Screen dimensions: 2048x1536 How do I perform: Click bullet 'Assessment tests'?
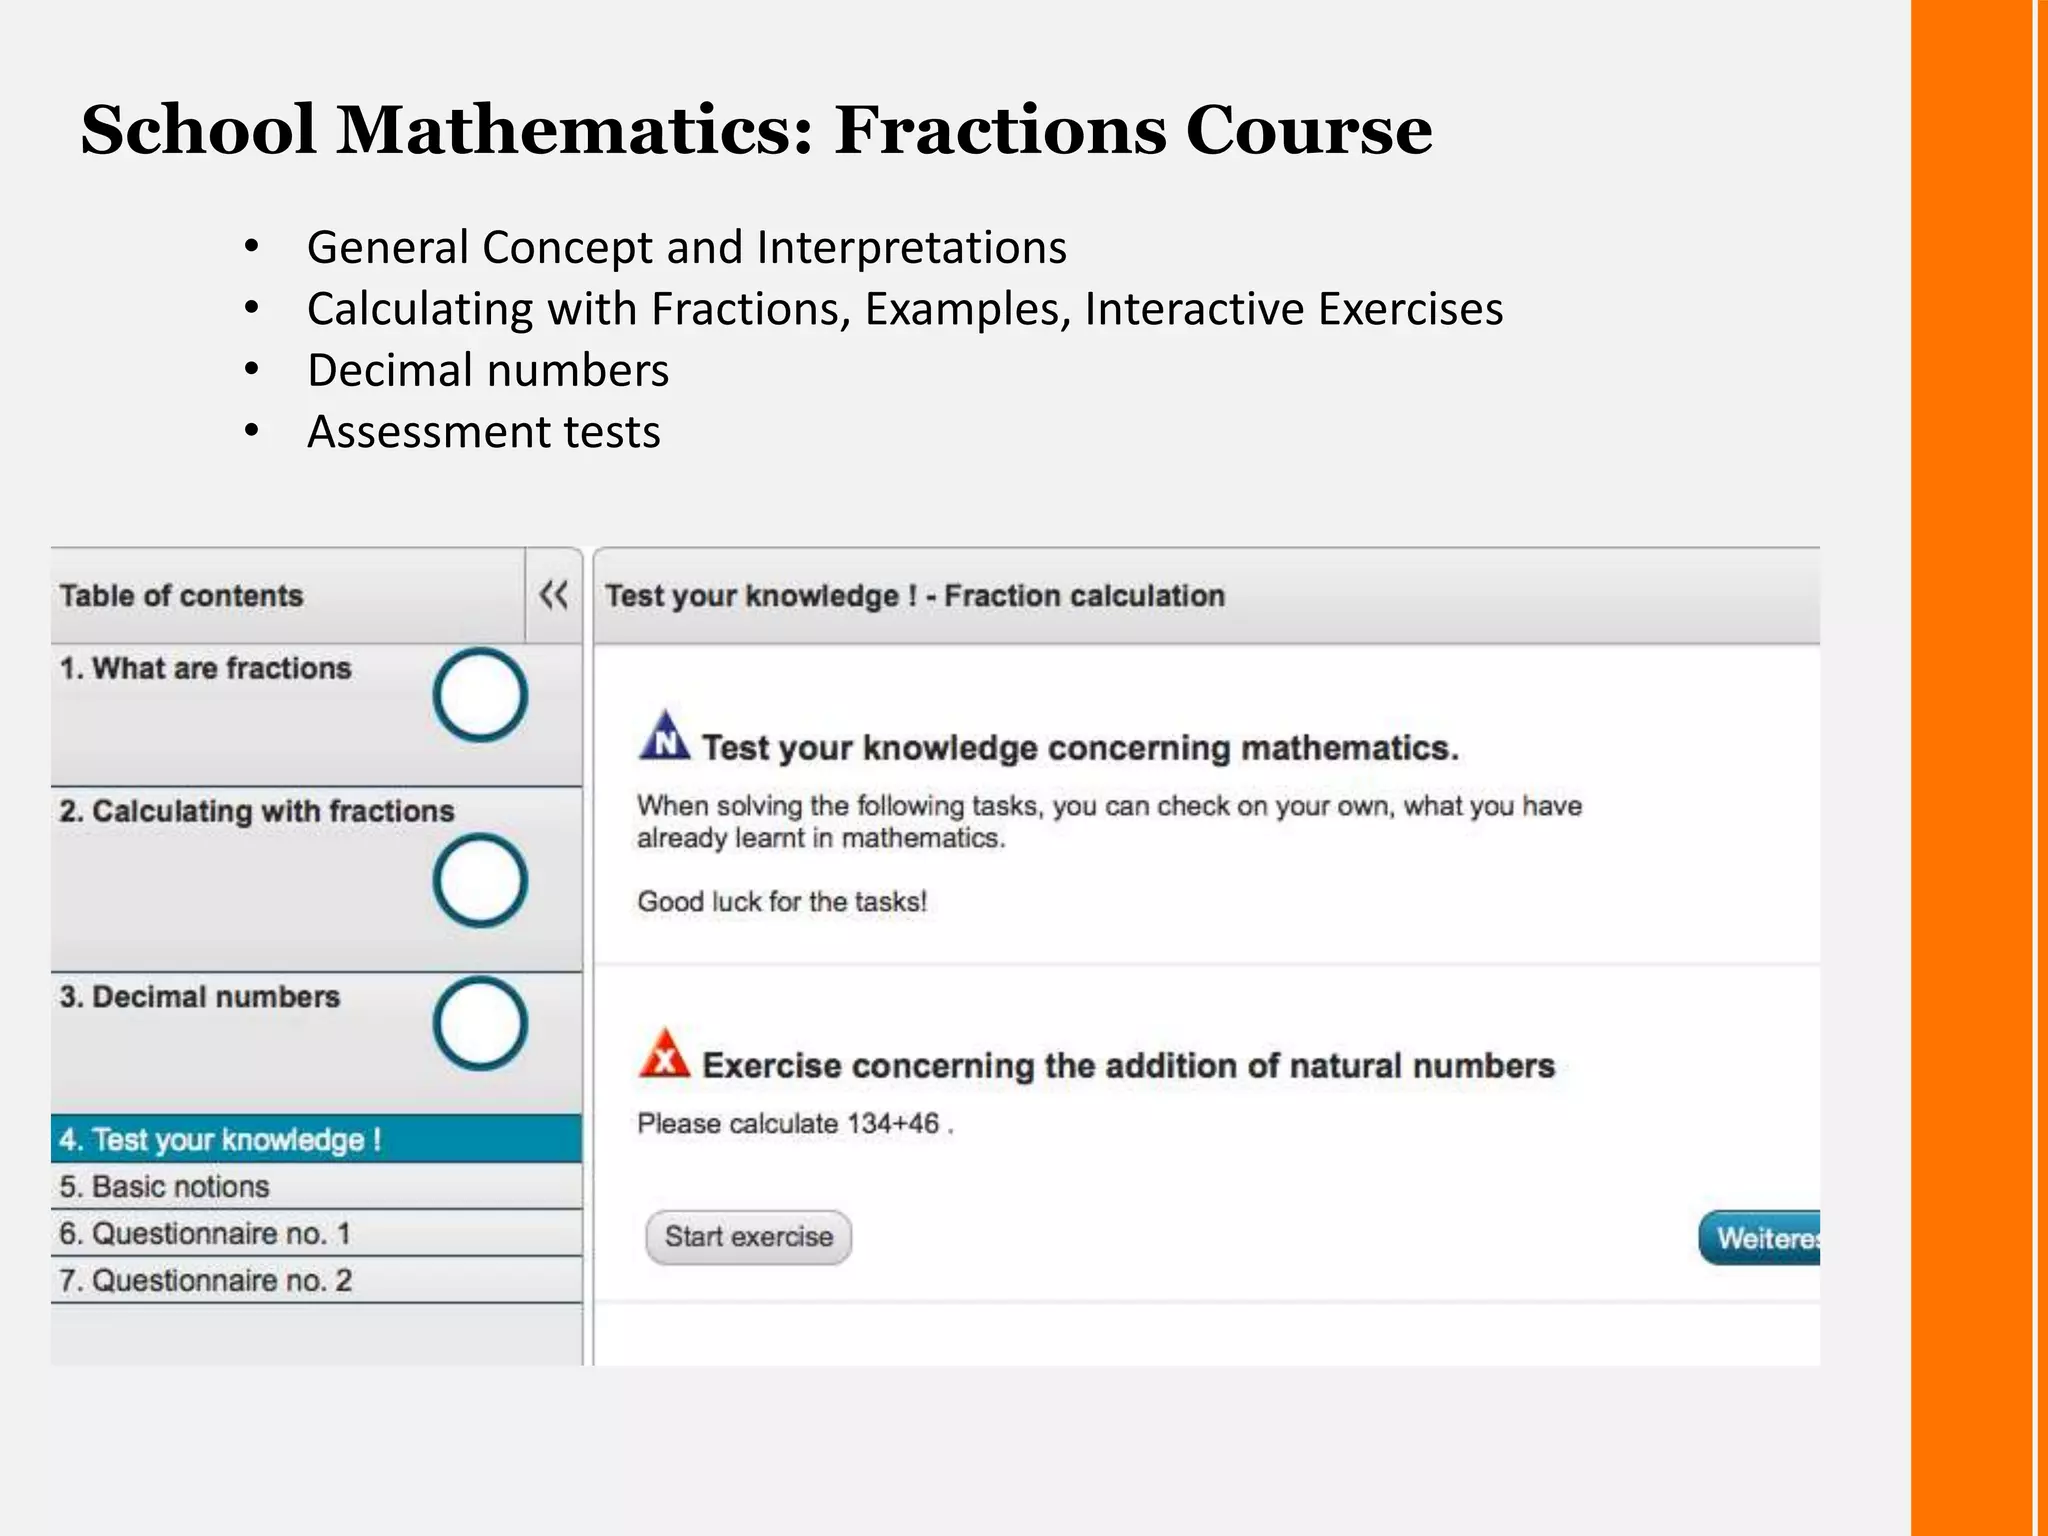(484, 432)
